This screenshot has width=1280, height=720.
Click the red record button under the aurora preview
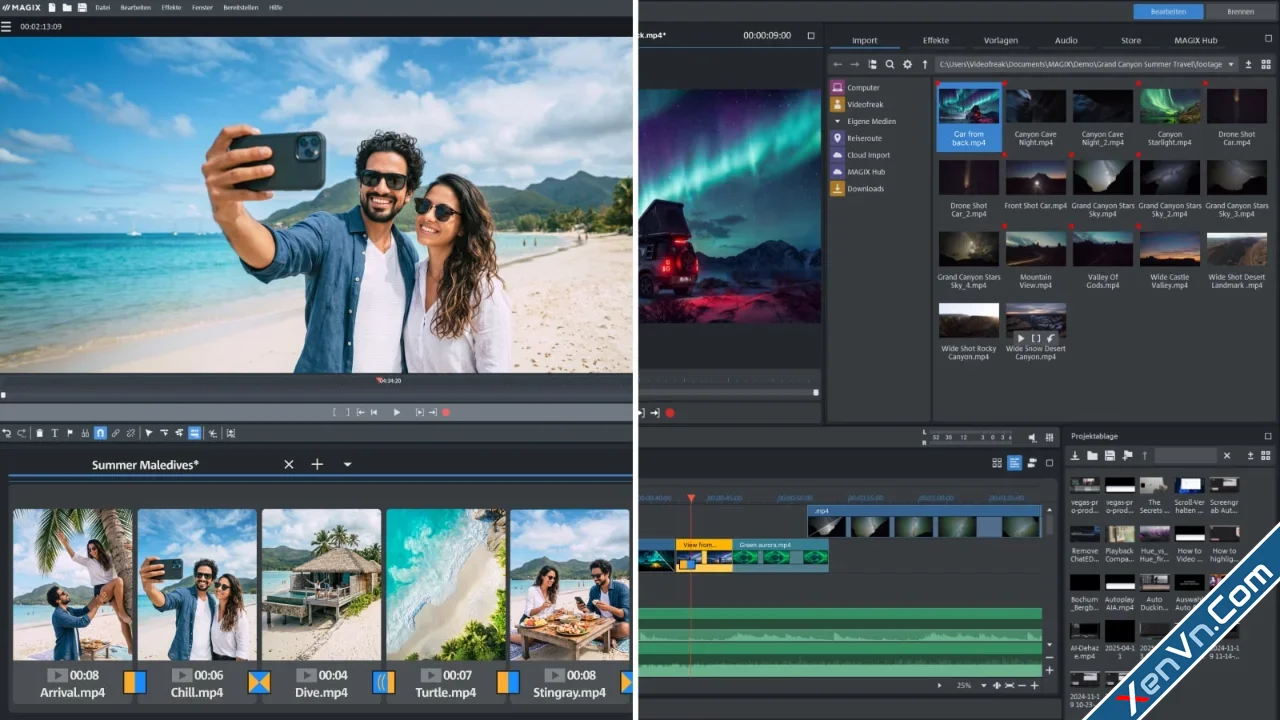tap(670, 413)
